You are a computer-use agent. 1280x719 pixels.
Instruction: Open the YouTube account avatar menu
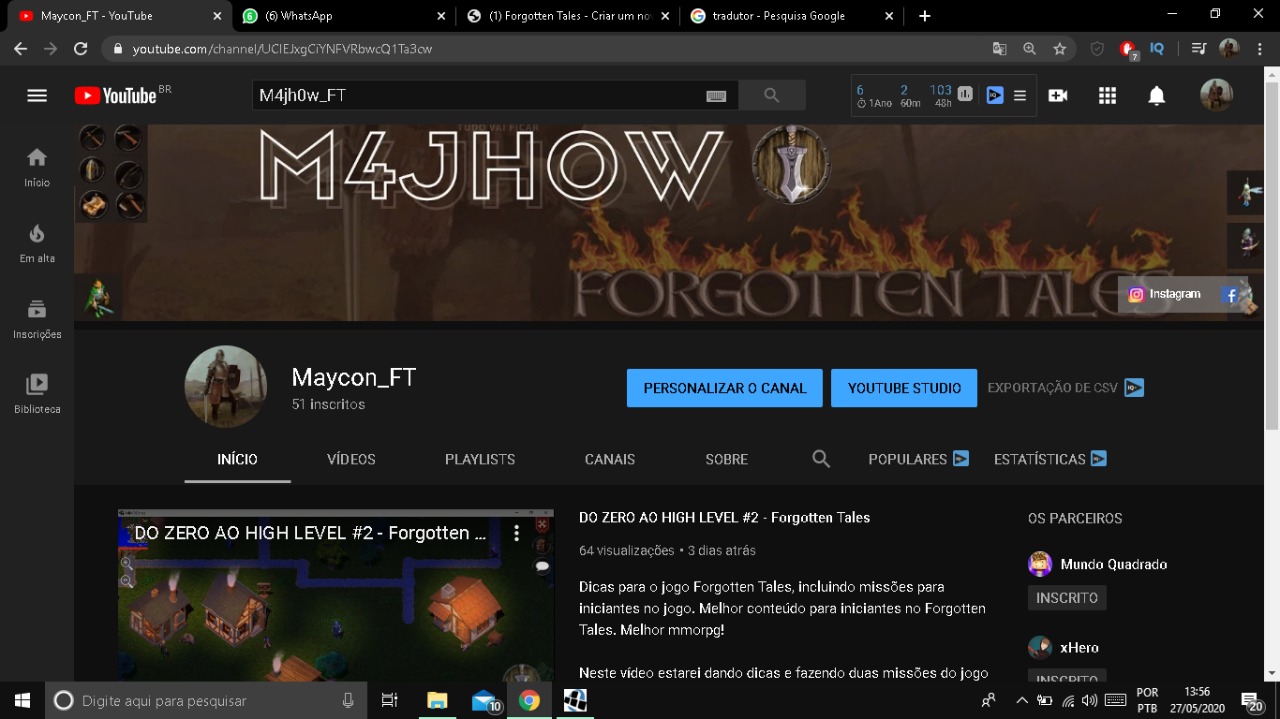coord(1216,95)
